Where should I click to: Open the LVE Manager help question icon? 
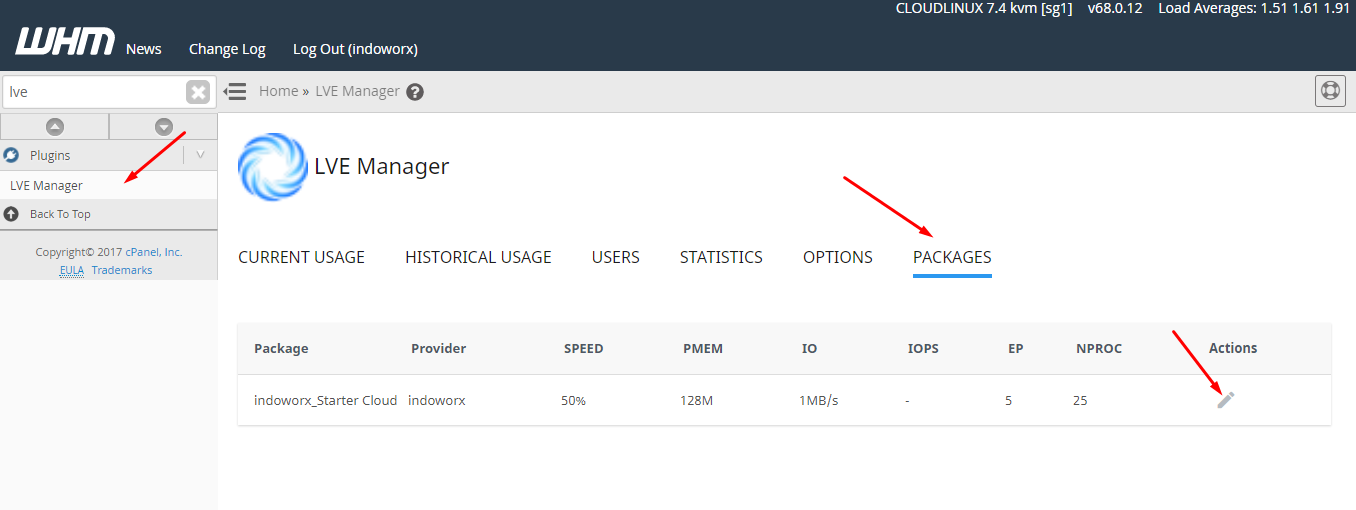pos(415,92)
